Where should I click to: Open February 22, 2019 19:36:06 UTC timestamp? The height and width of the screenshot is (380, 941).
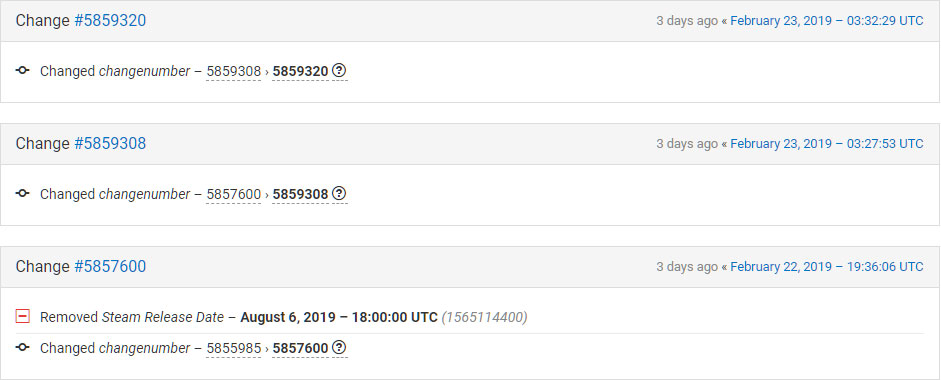(x=826, y=267)
